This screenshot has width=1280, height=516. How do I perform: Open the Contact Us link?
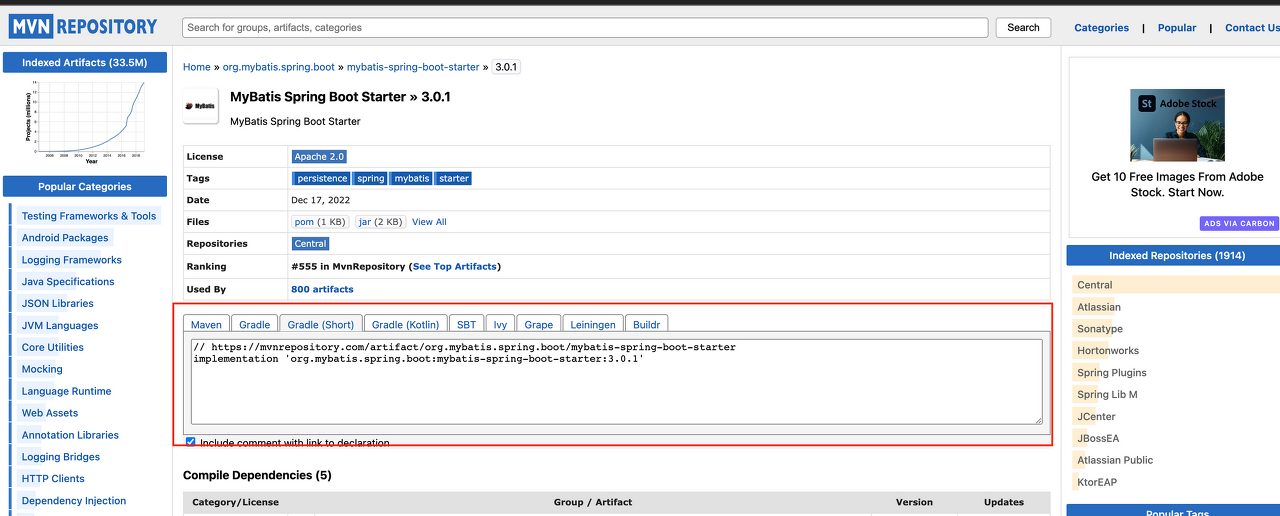pos(1252,28)
